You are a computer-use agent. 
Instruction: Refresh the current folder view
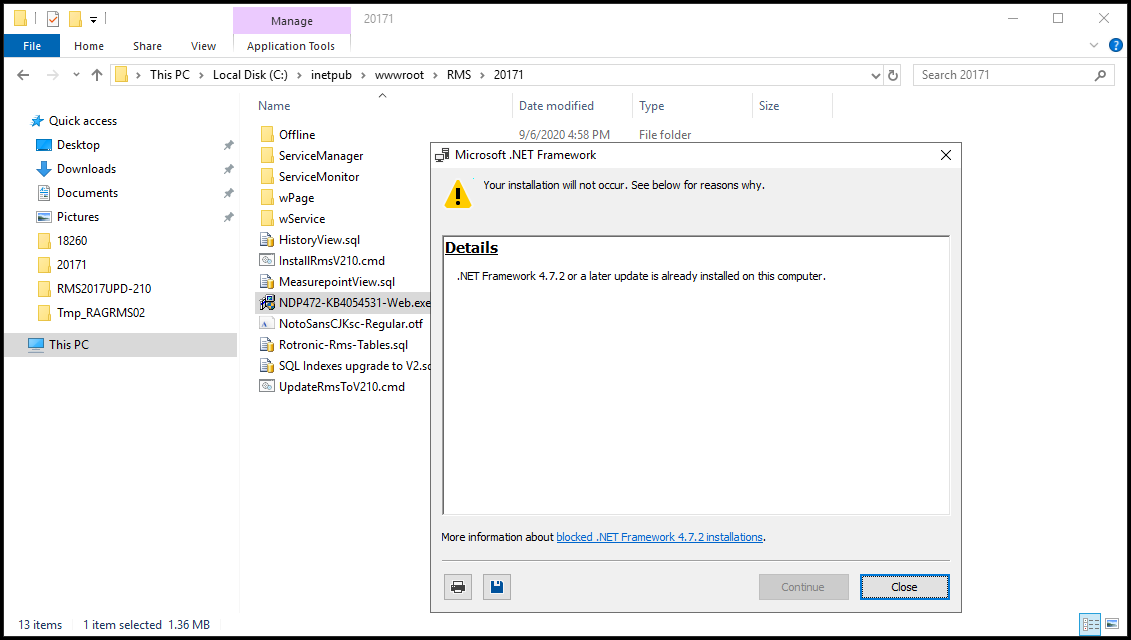893,75
